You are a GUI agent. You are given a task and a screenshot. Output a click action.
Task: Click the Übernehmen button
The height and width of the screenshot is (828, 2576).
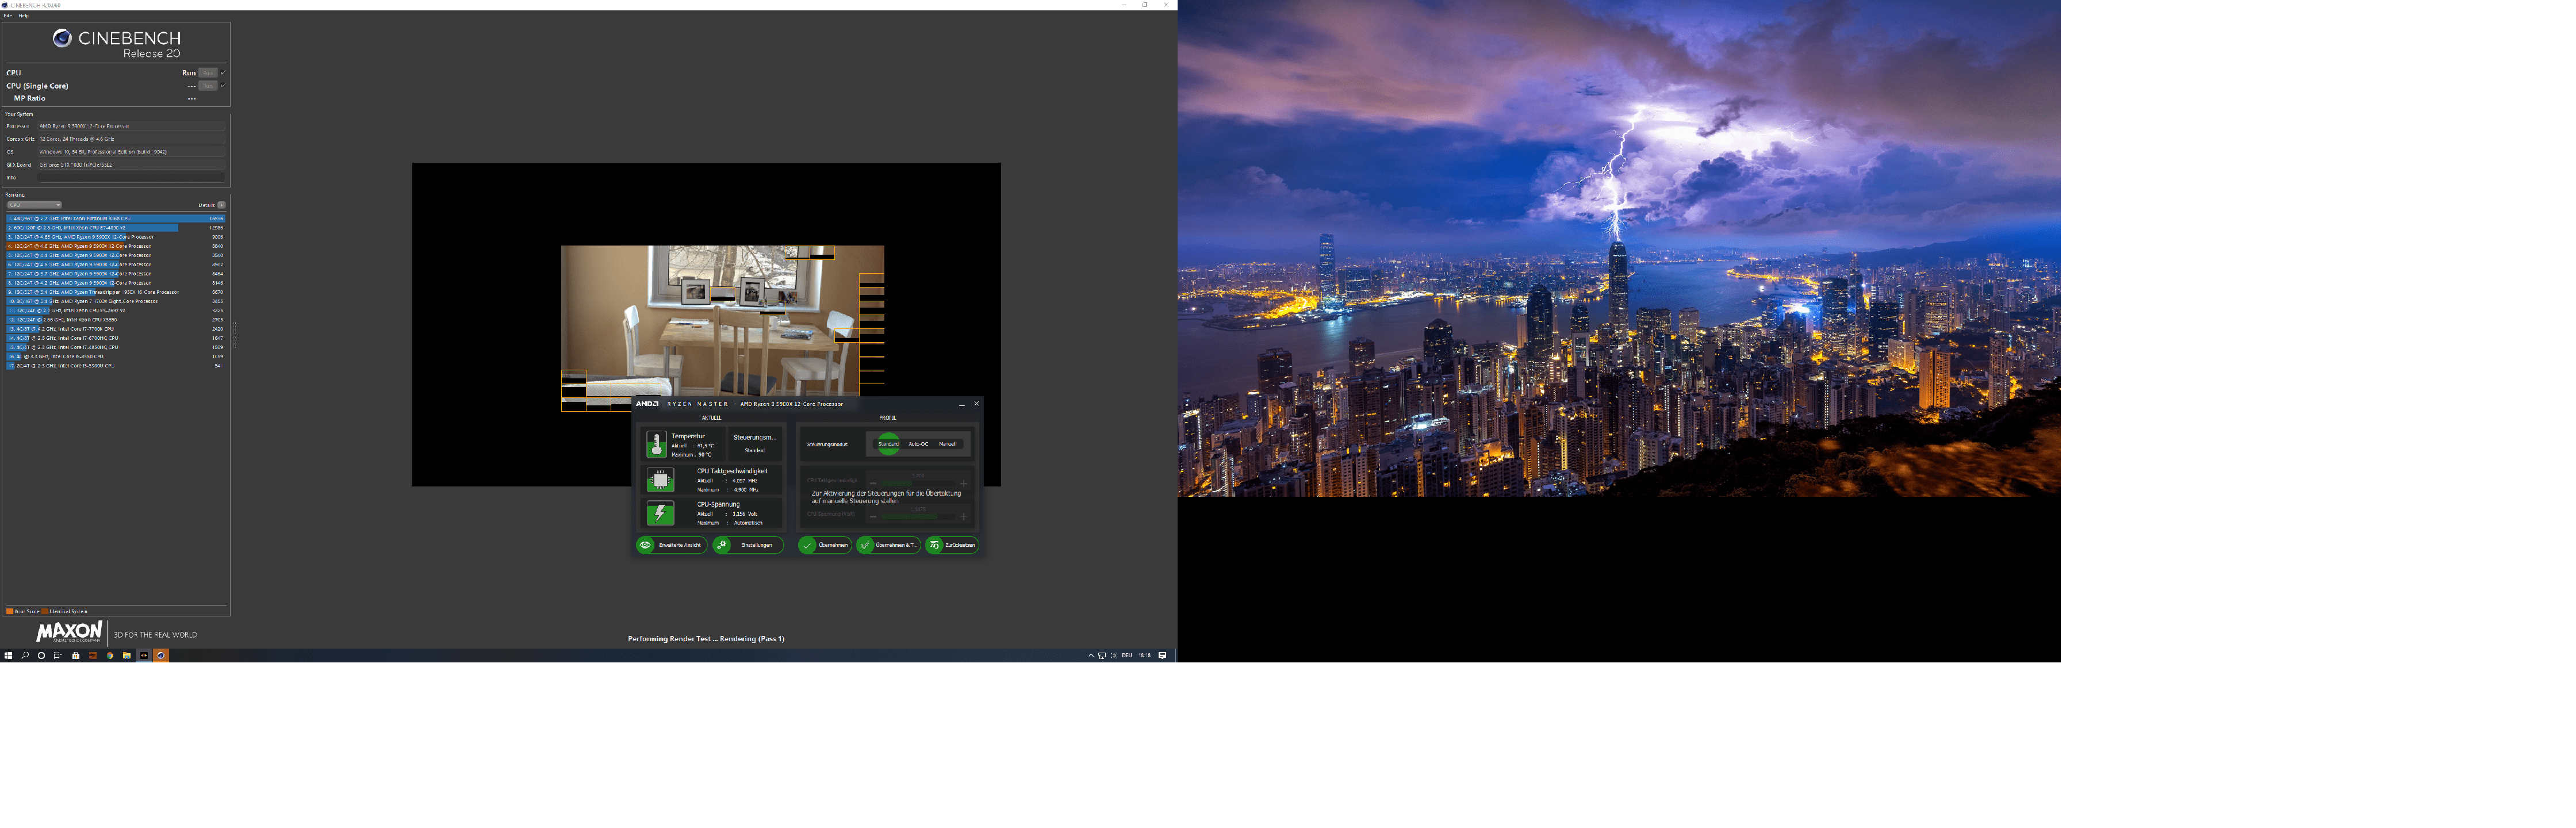(824, 545)
